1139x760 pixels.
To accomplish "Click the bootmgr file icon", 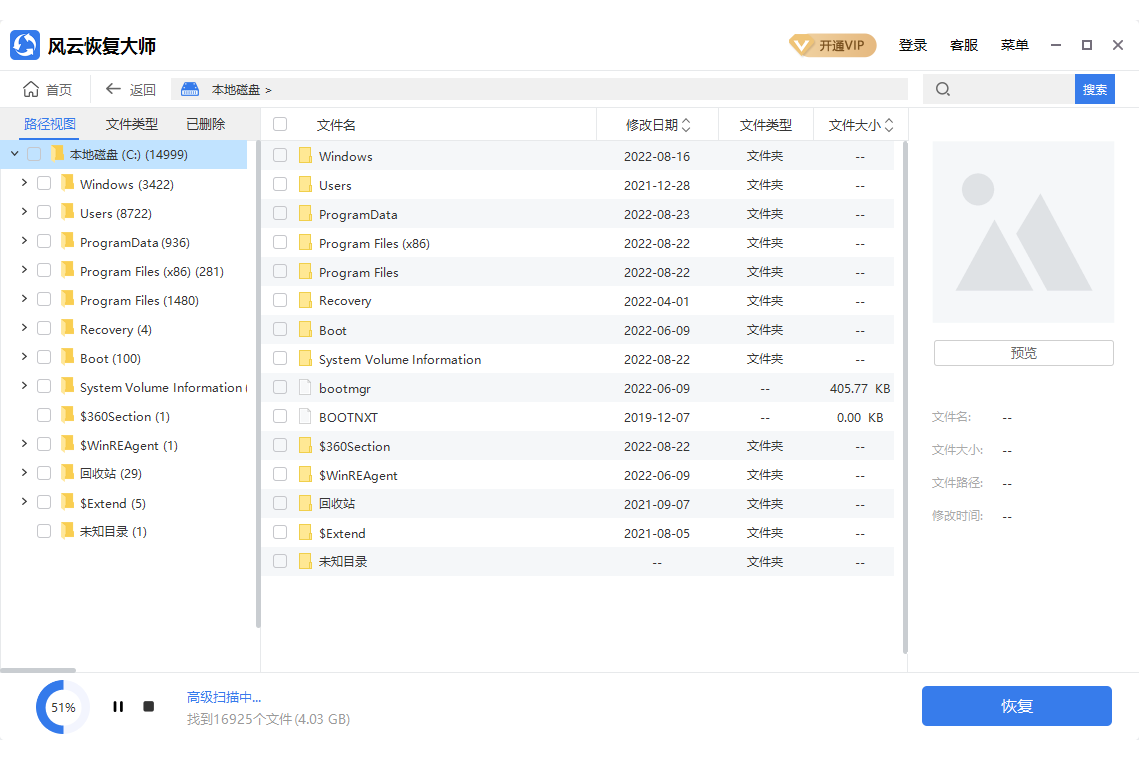I will pyautogui.click(x=306, y=388).
